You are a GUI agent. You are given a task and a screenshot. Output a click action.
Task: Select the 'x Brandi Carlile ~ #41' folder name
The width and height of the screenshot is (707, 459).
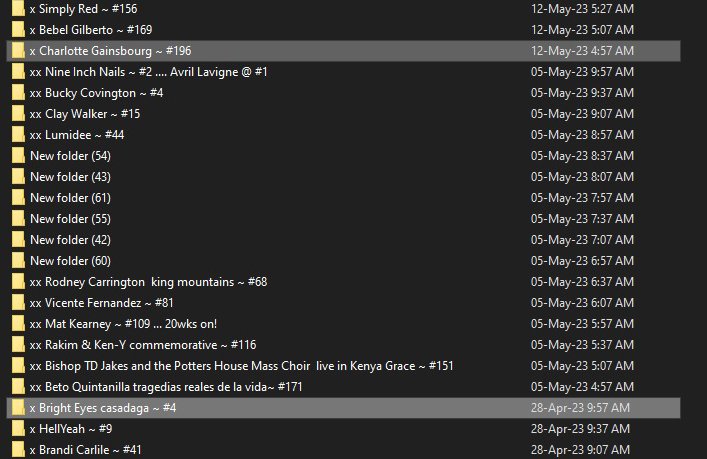click(x=86, y=450)
